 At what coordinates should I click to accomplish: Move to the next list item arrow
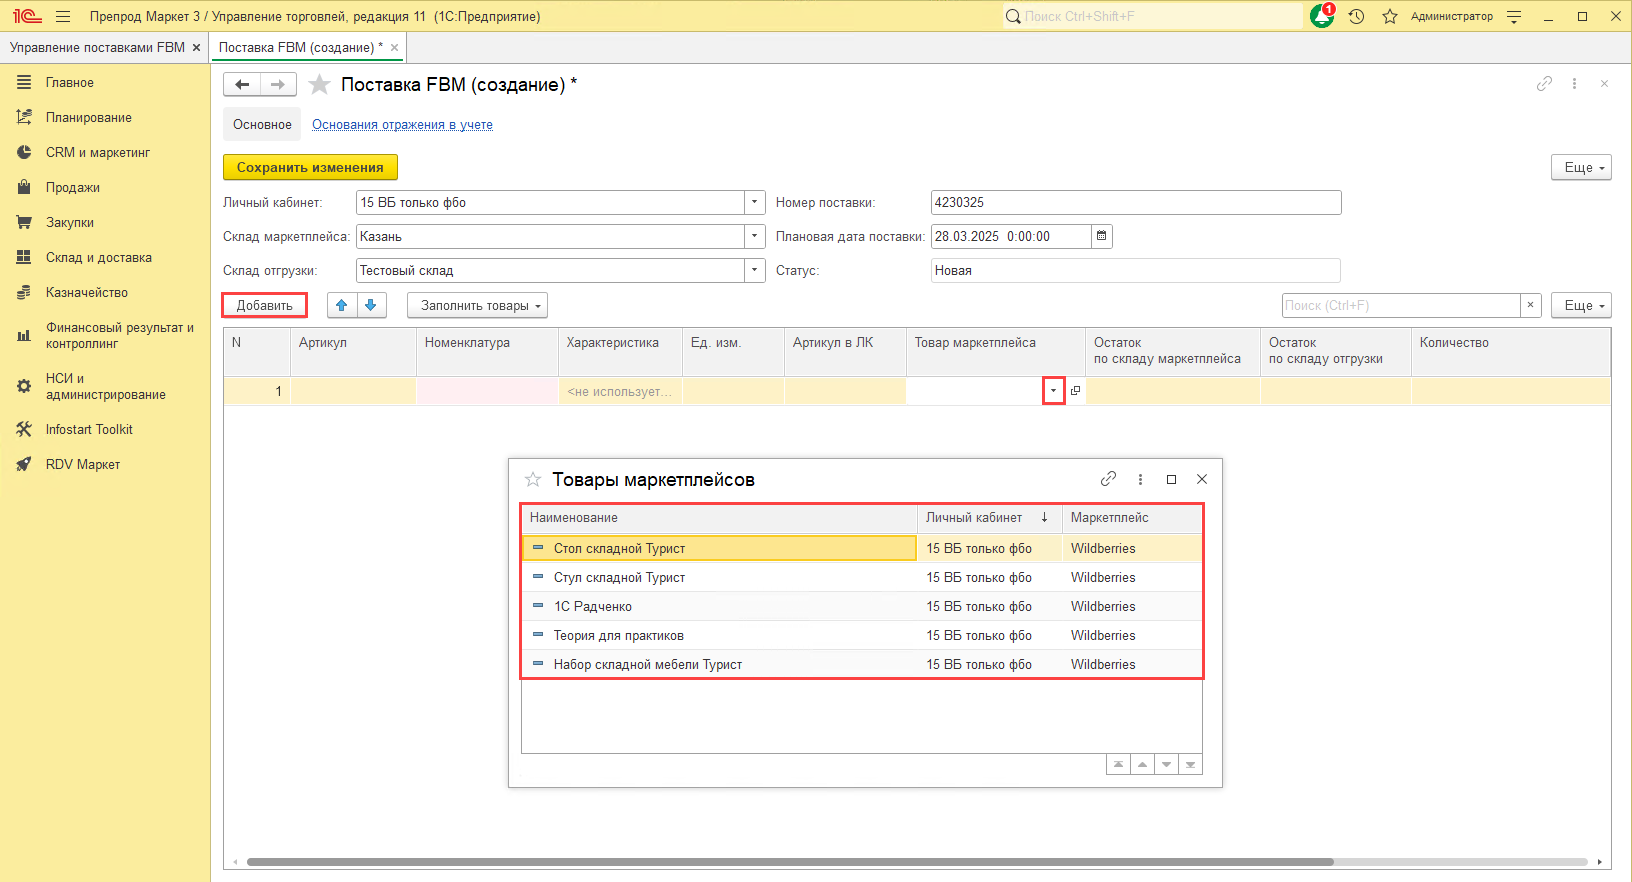pyautogui.click(x=1166, y=764)
